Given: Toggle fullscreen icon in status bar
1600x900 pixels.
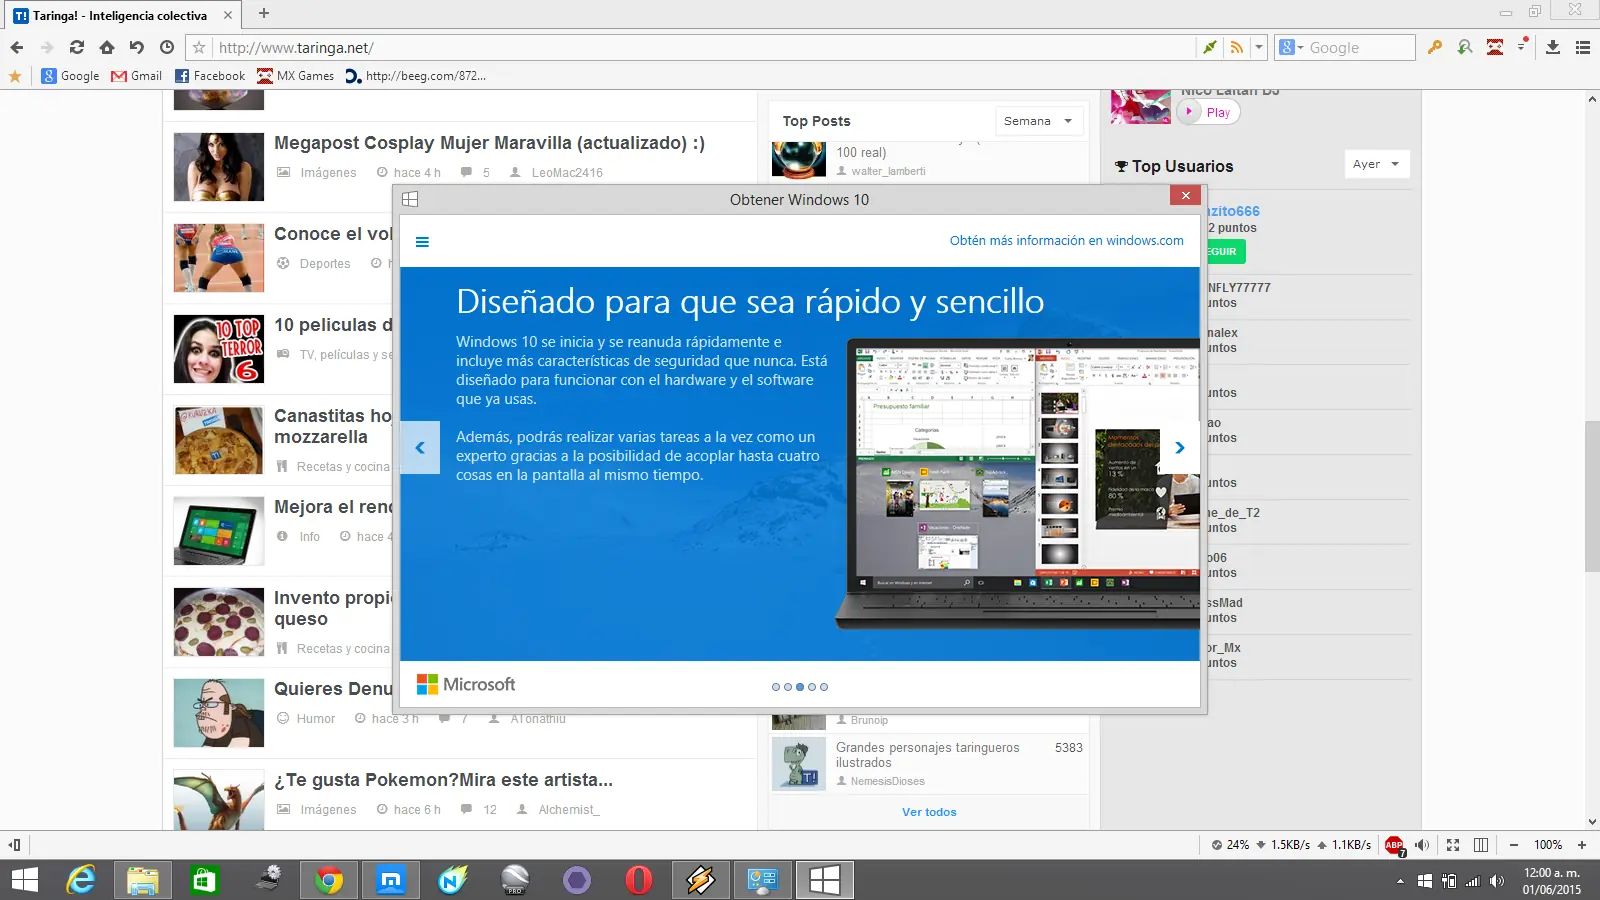Looking at the screenshot, I should (x=1453, y=845).
